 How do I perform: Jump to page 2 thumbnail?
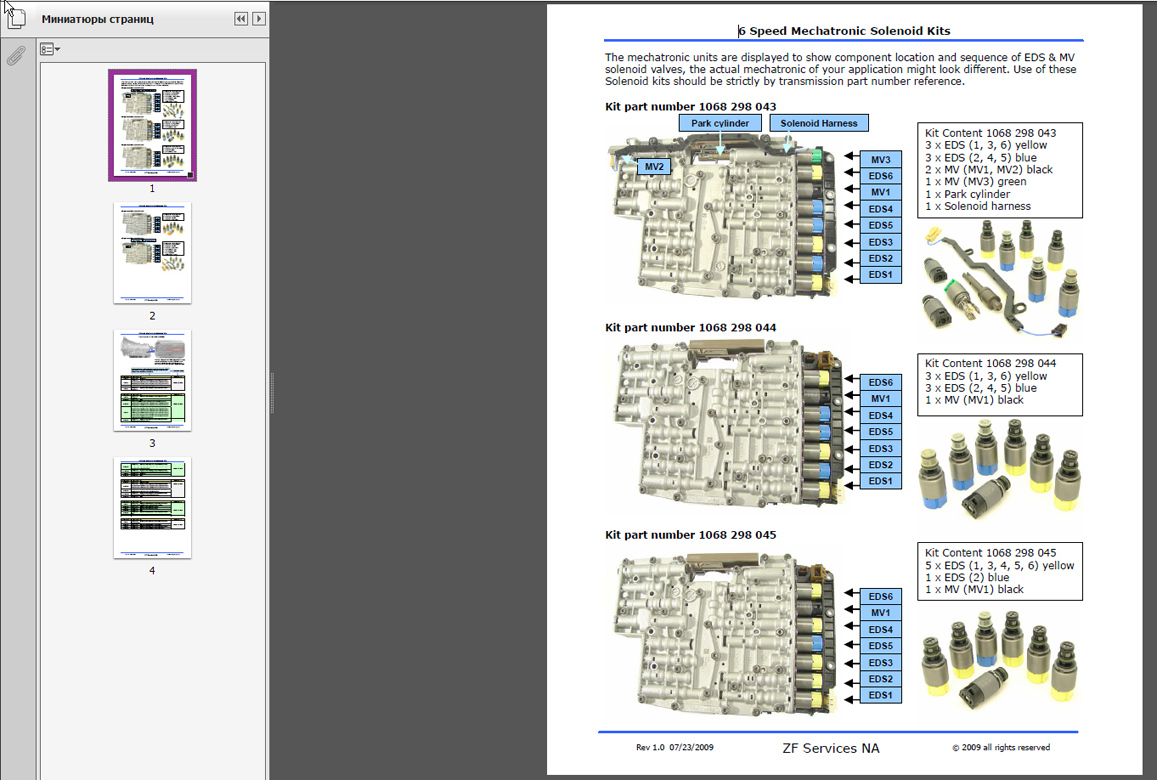coord(152,253)
